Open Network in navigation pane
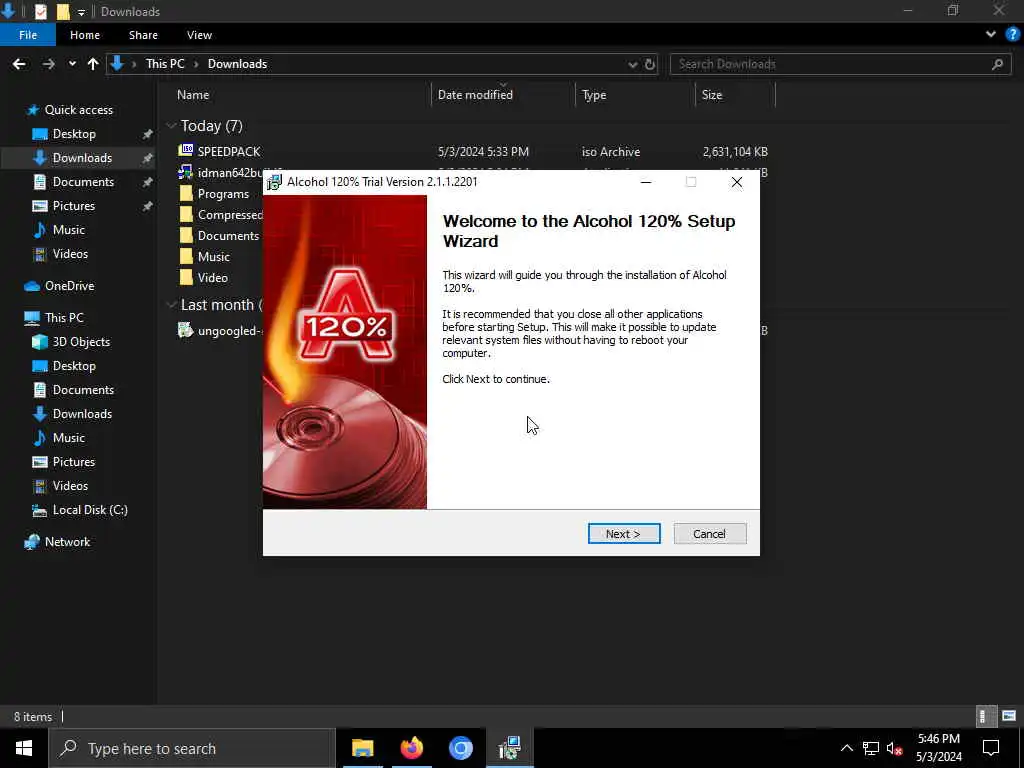The height and width of the screenshot is (768, 1024). (x=67, y=541)
